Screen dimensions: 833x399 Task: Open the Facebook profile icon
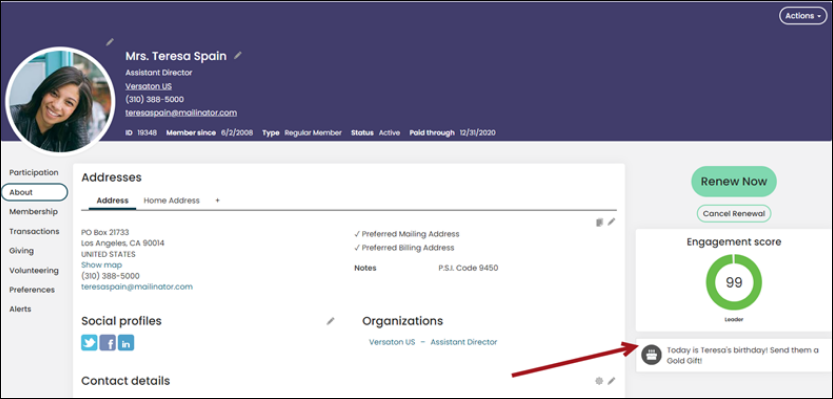click(107, 343)
